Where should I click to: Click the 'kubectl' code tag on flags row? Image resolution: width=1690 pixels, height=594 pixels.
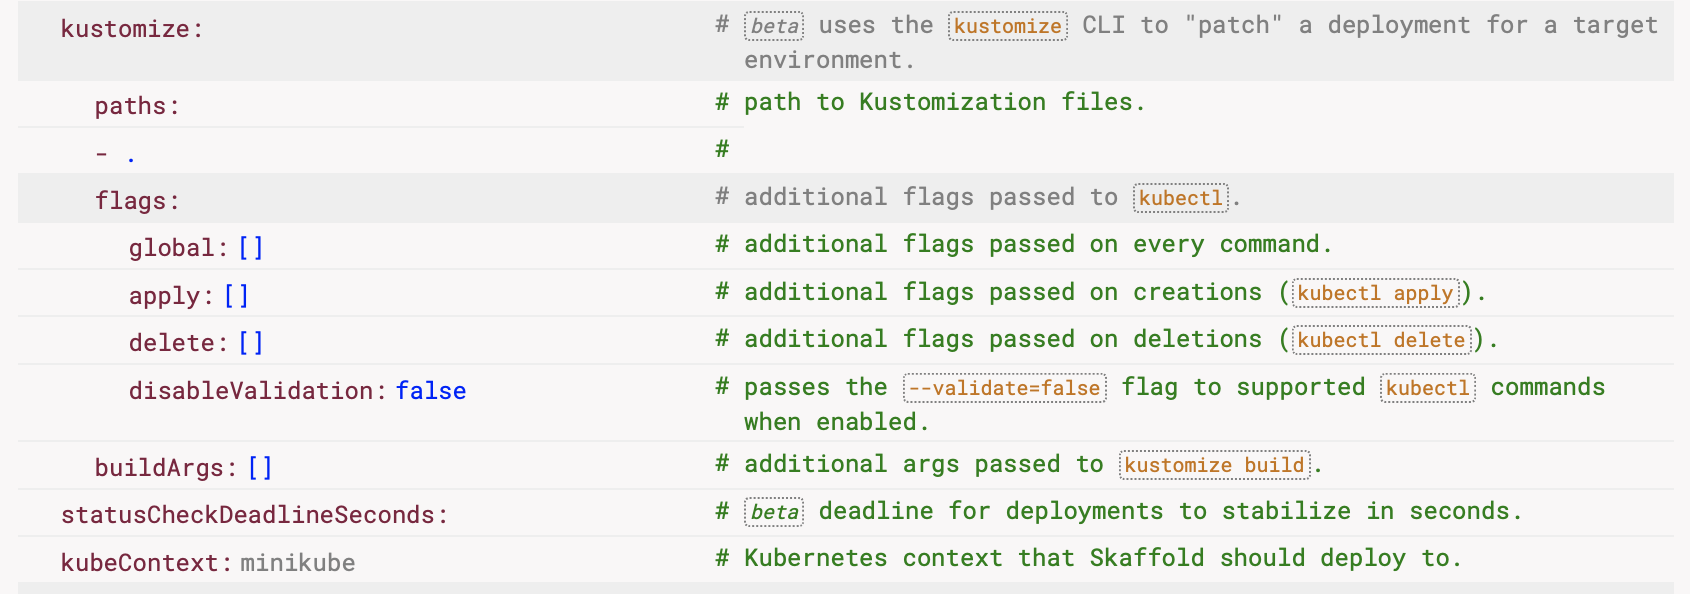click(1180, 198)
